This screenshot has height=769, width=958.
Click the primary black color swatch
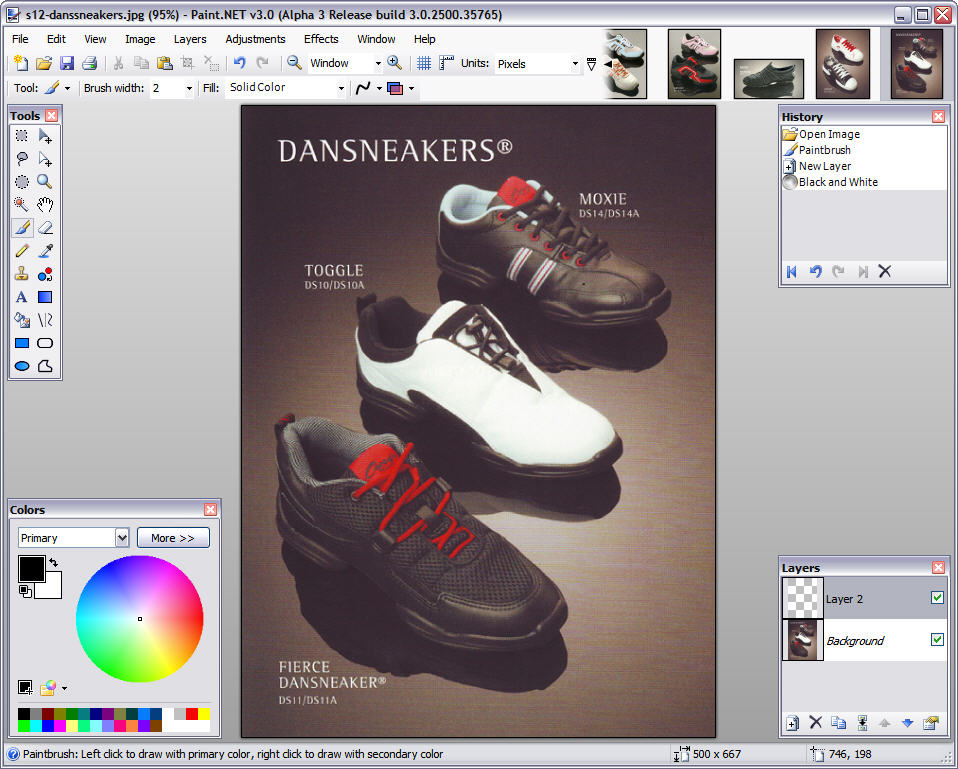point(31,569)
